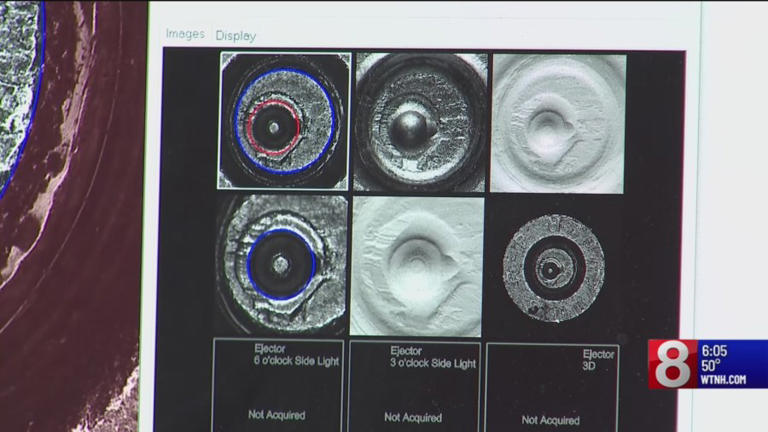Viewport: 768px width, 432px height.
Task: Open middle white relief impression thumbnail
Action: [417, 266]
